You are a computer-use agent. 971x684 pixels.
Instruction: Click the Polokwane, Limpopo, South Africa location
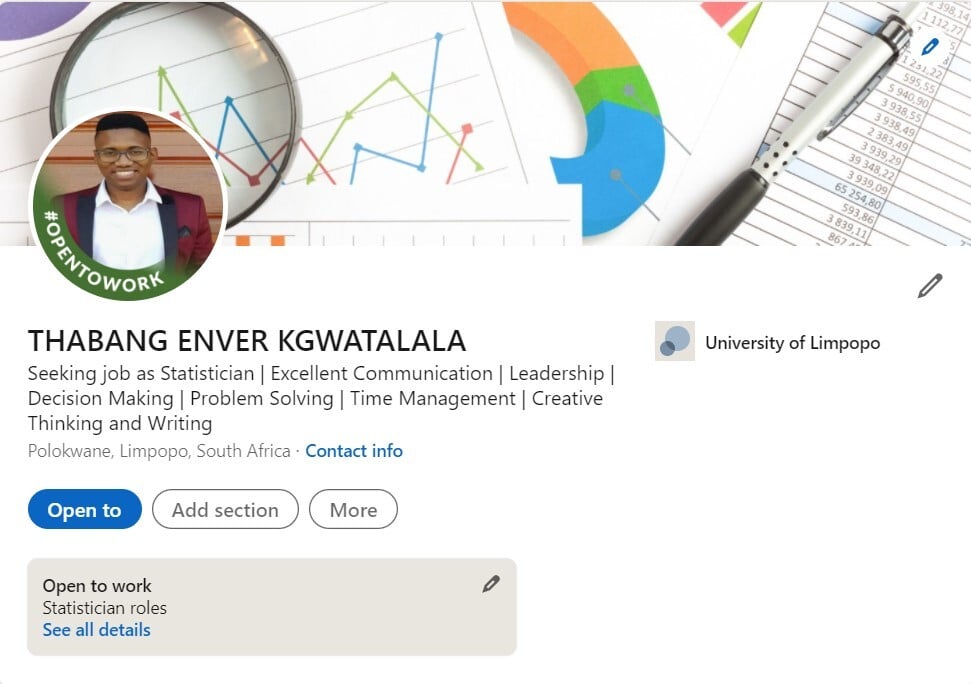159,451
